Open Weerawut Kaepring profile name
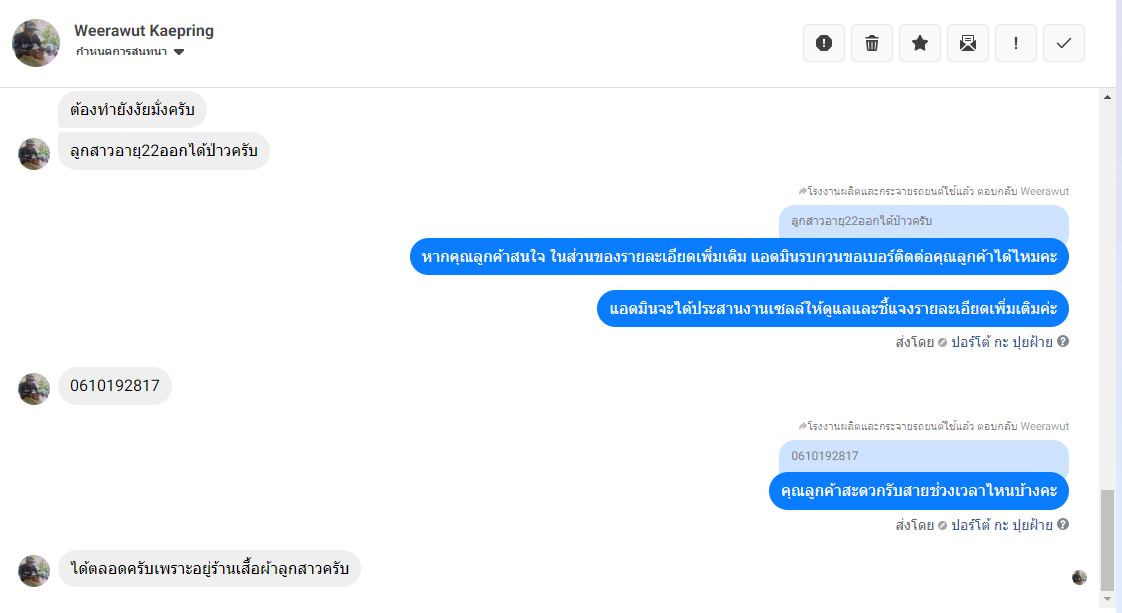 [144, 31]
